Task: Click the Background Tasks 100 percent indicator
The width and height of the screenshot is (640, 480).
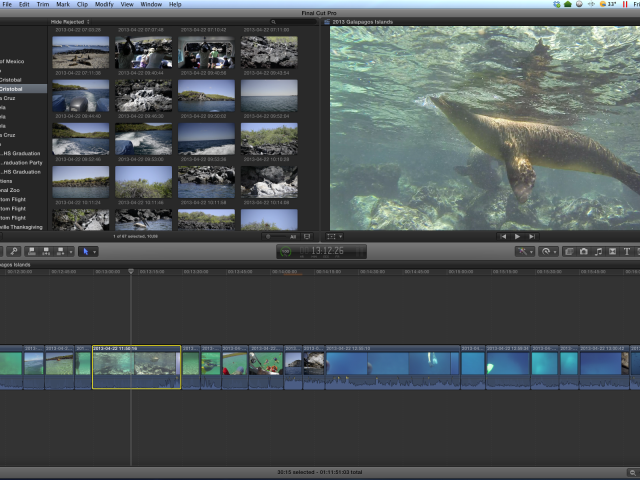Action: [x=286, y=251]
